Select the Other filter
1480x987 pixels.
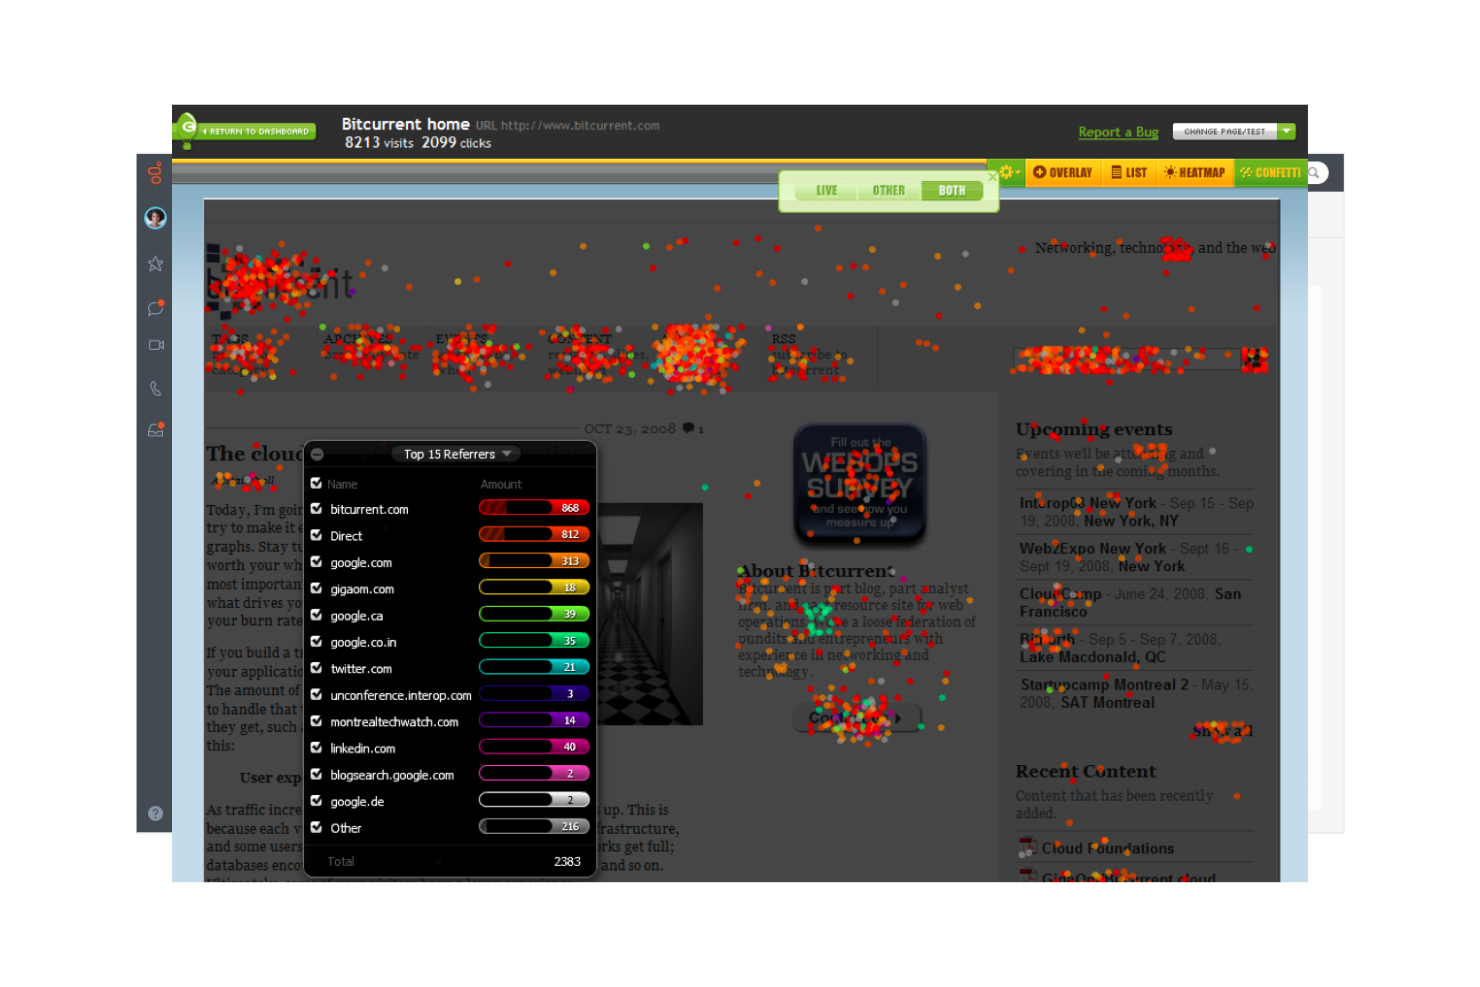889,190
